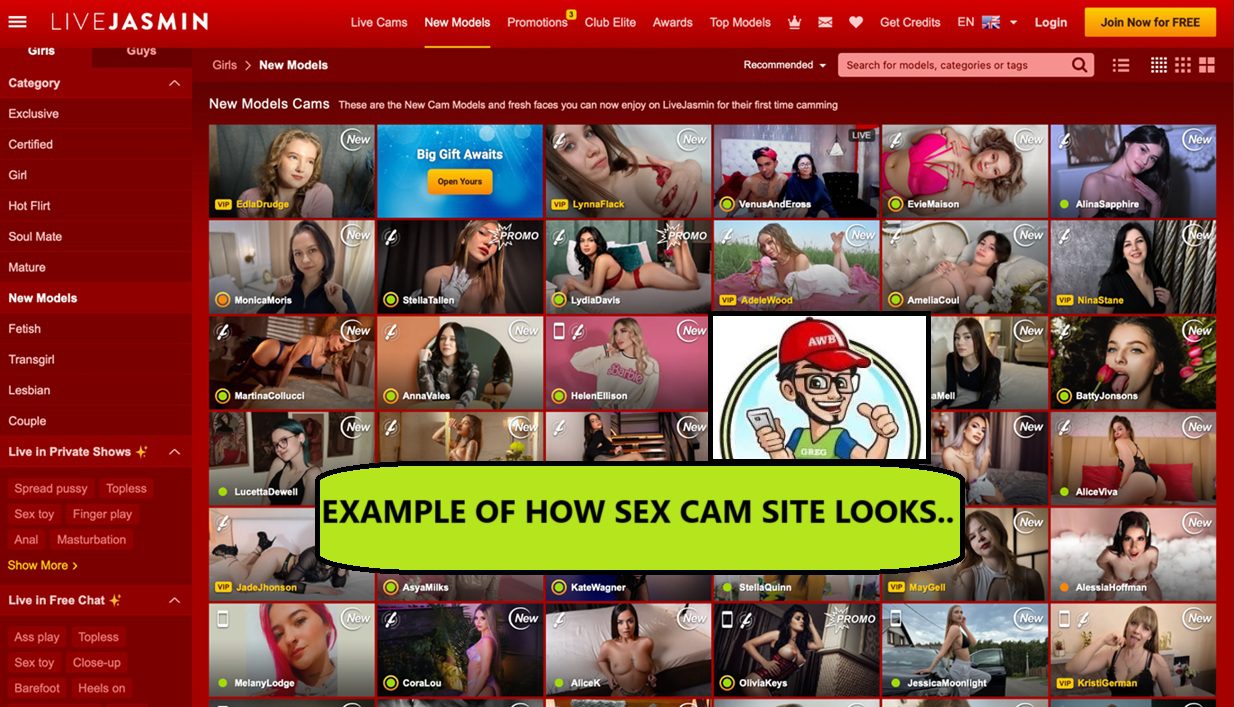
Task: Click the LiveJasmin logo
Action: pyautogui.click(x=130, y=22)
